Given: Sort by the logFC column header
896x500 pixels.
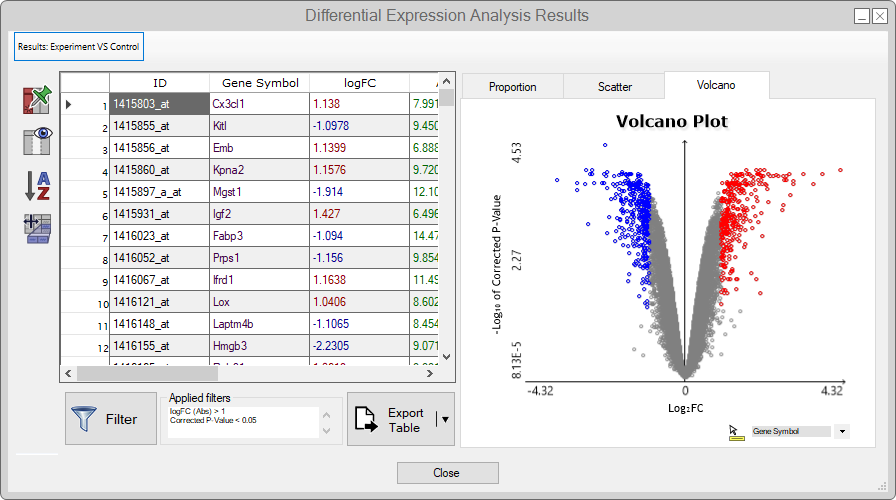Looking at the screenshot, I should click(358, 83).
